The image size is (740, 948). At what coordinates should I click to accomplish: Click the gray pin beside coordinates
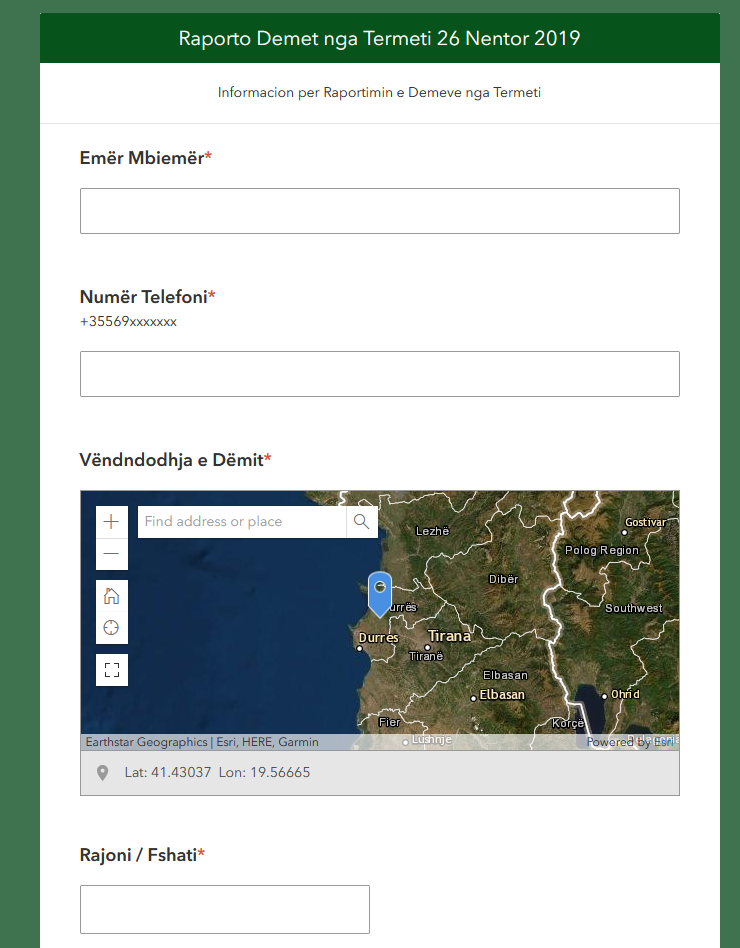click(102, 773)
